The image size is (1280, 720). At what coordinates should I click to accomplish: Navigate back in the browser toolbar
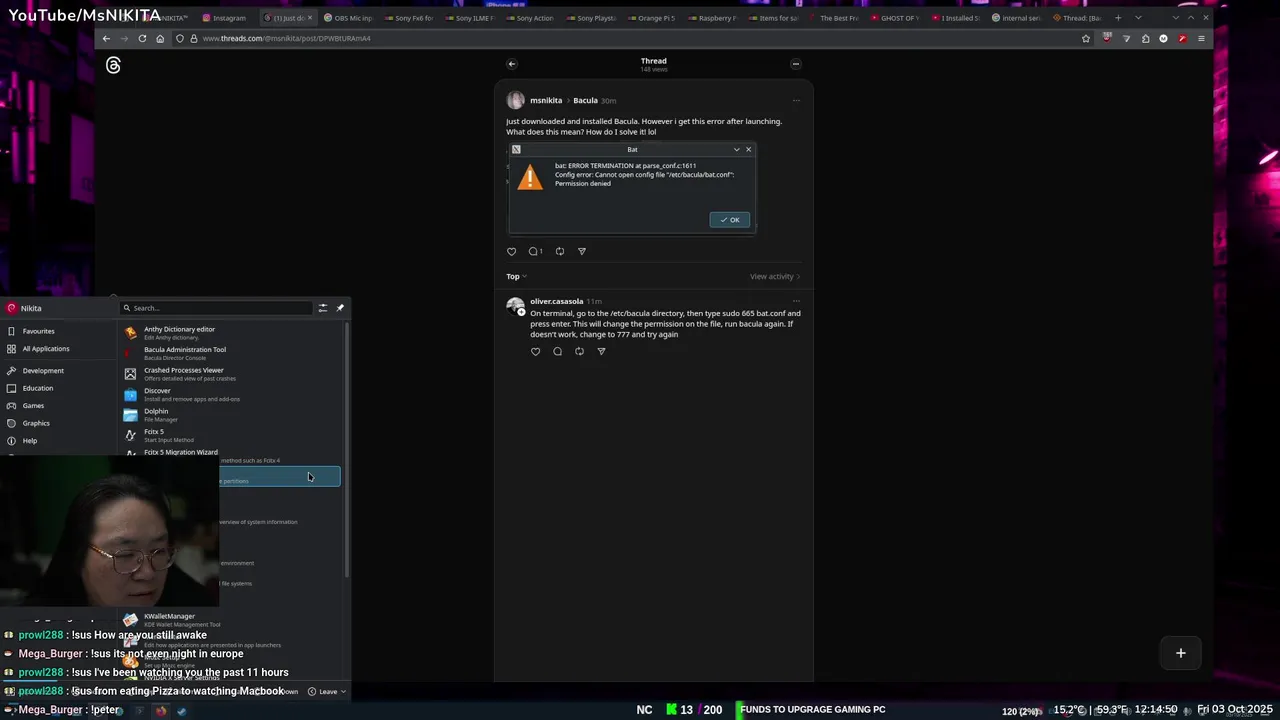pyautogui.click(x=106, y=38)
